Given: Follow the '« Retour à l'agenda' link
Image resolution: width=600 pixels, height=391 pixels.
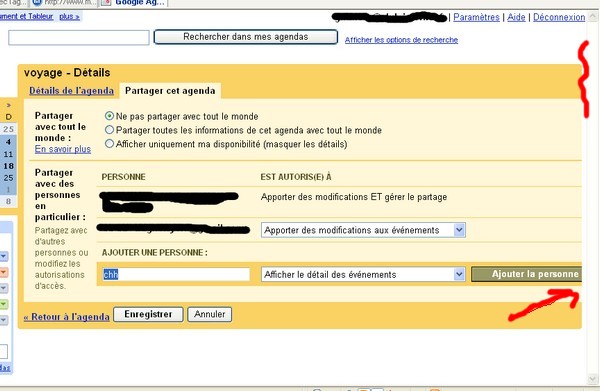Looking at the screenshot, I should pos(67,317).
